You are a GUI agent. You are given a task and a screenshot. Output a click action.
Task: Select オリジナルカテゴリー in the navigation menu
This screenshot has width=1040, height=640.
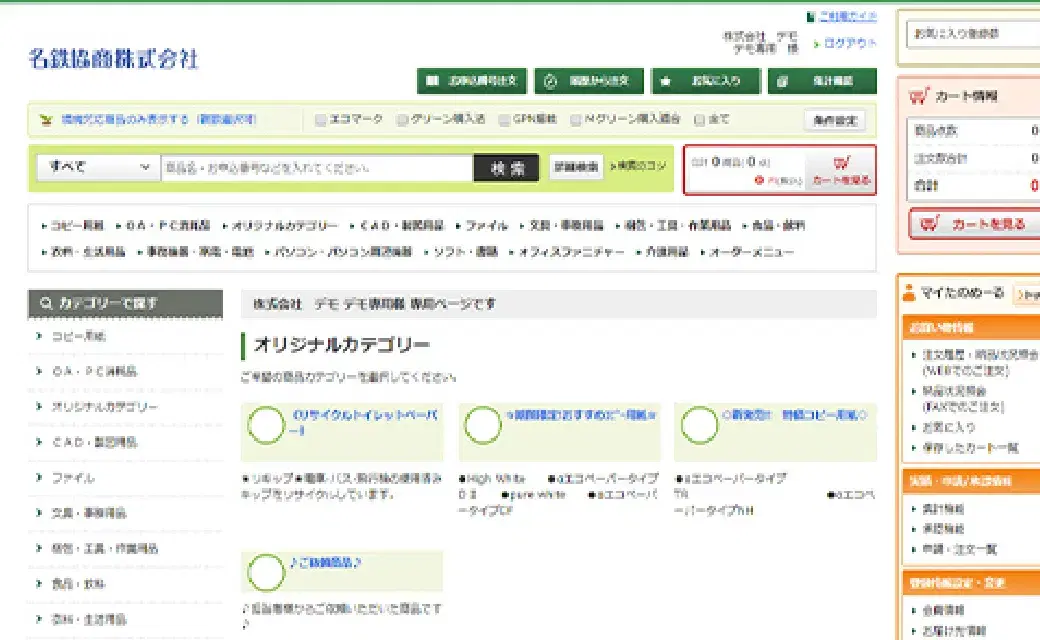284,226
